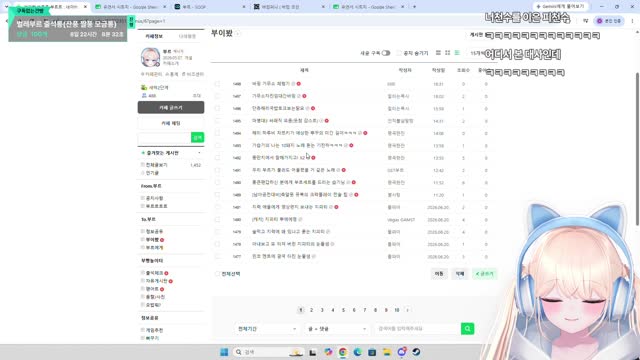Open 카페관리 gear link under profile
640x360 pixels.
(x=151, y=74)
